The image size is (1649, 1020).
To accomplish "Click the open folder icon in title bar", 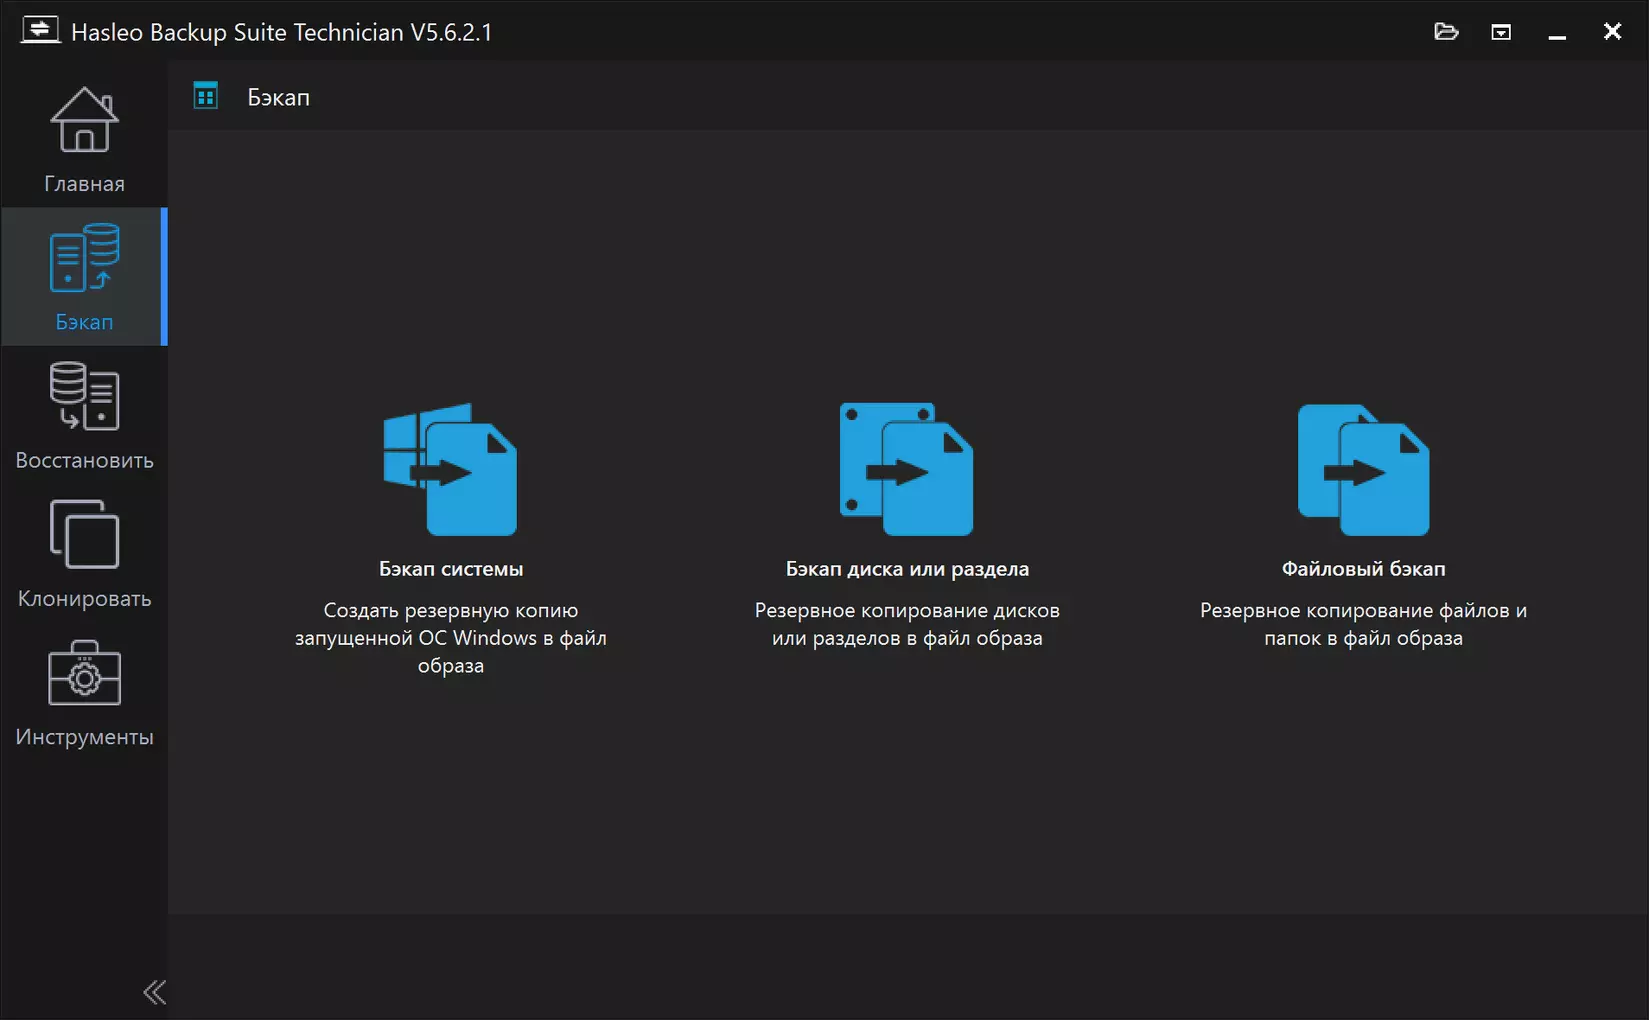I will [1446, 32].
